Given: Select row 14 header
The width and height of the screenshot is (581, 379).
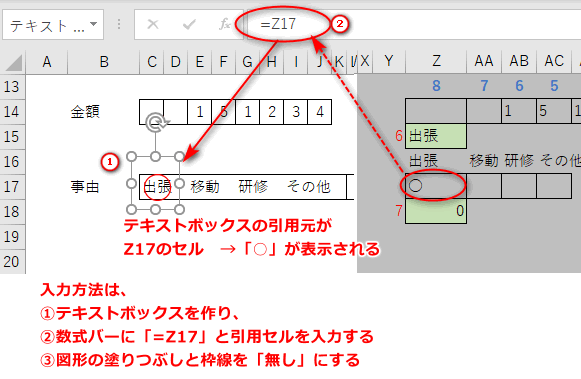Looking at the screenshot, I should (x=12, y=112).
